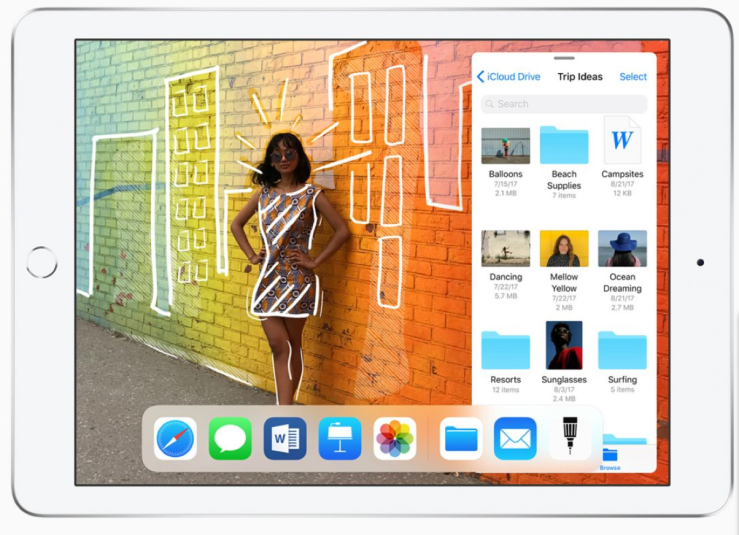Click the Trip Ideas title

[580, 76]
